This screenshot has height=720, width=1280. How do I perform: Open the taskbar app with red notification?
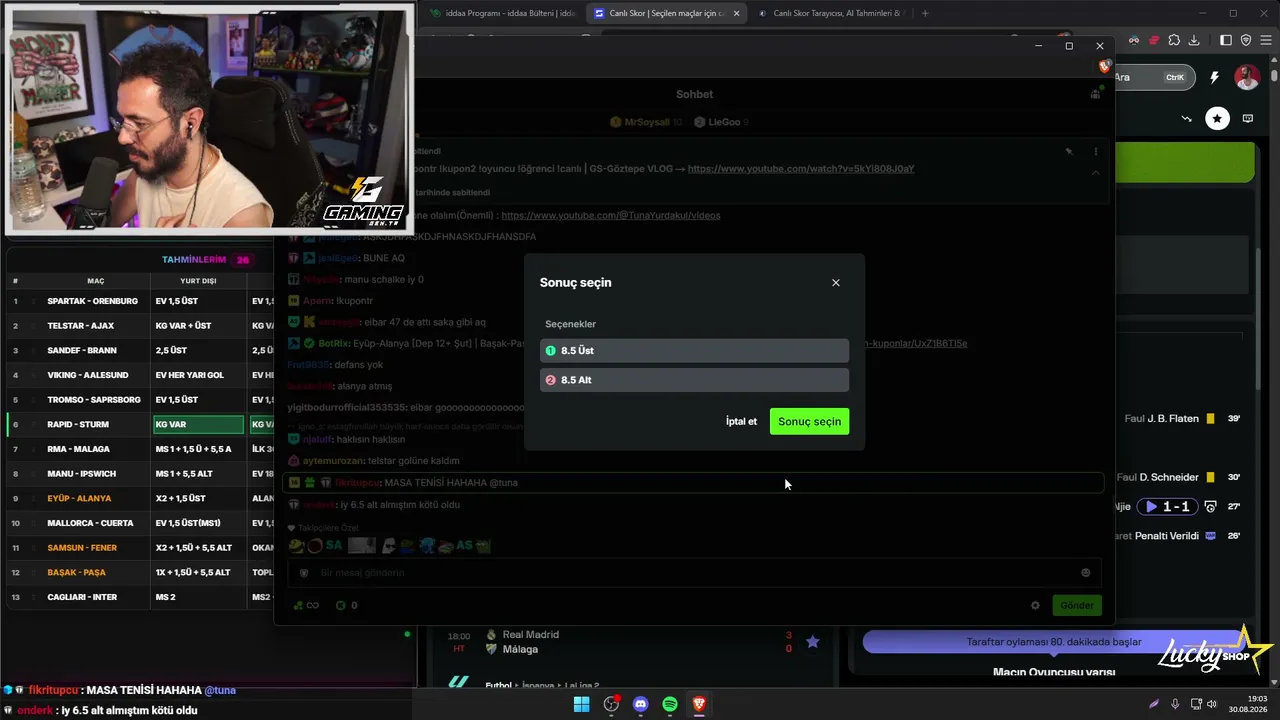click(611, 704)
